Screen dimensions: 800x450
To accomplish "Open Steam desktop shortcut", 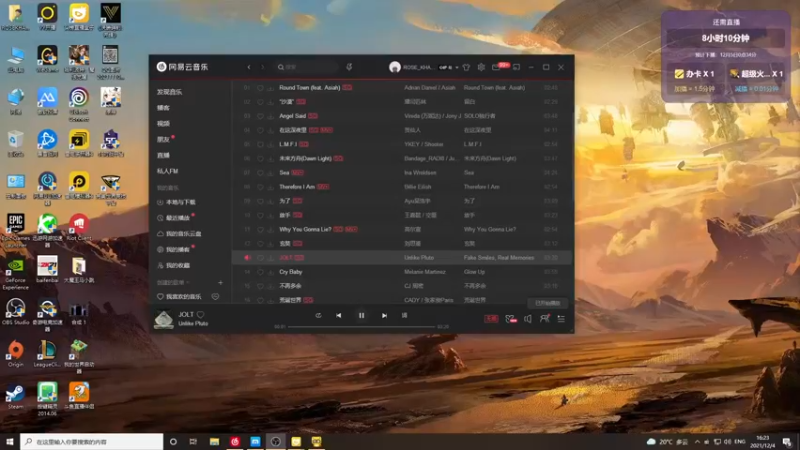I will (15, 396).
